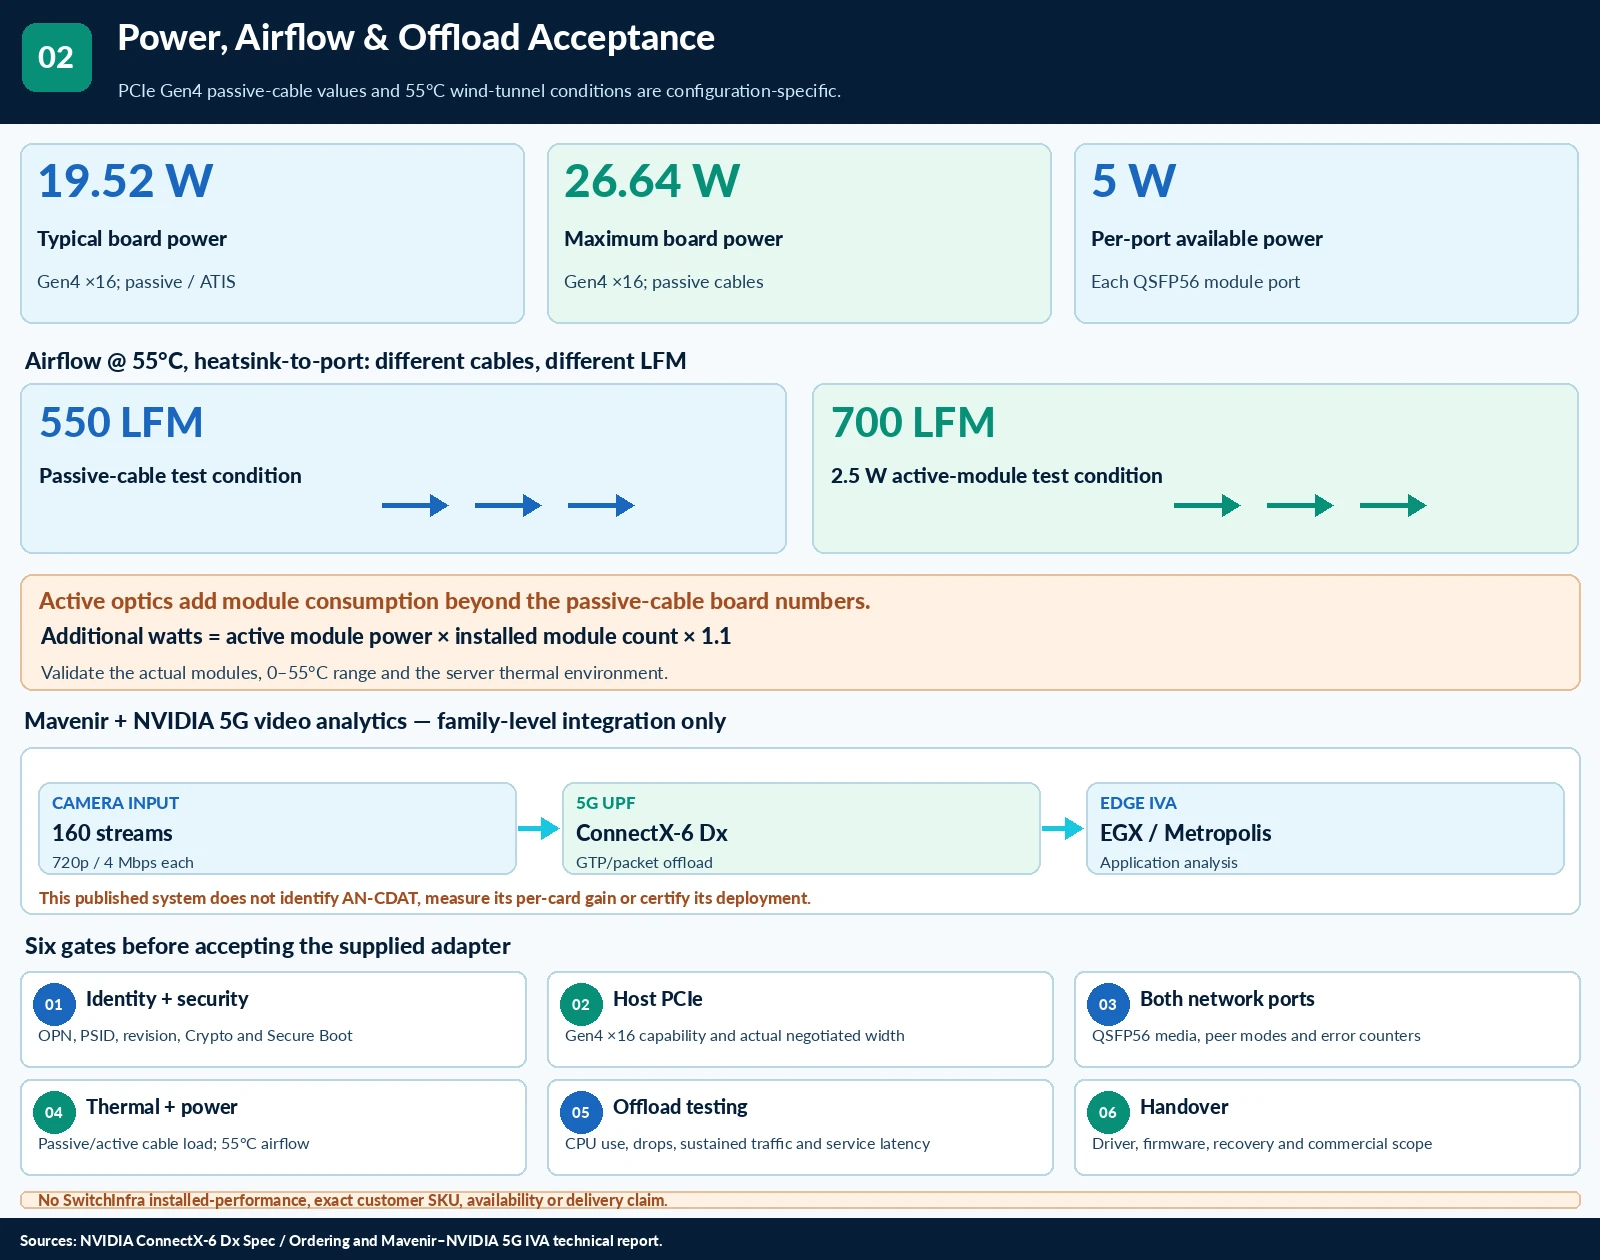Click the 'Active optics add module consumption' heading
This screenshot has height=1260, width=1600.
(455, 601)
